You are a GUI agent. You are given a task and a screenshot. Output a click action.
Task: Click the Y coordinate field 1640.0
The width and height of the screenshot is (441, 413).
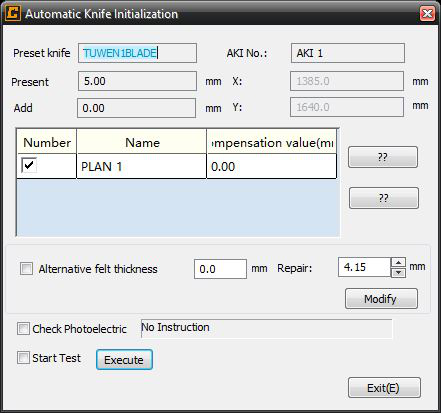[x=347, y=107]
